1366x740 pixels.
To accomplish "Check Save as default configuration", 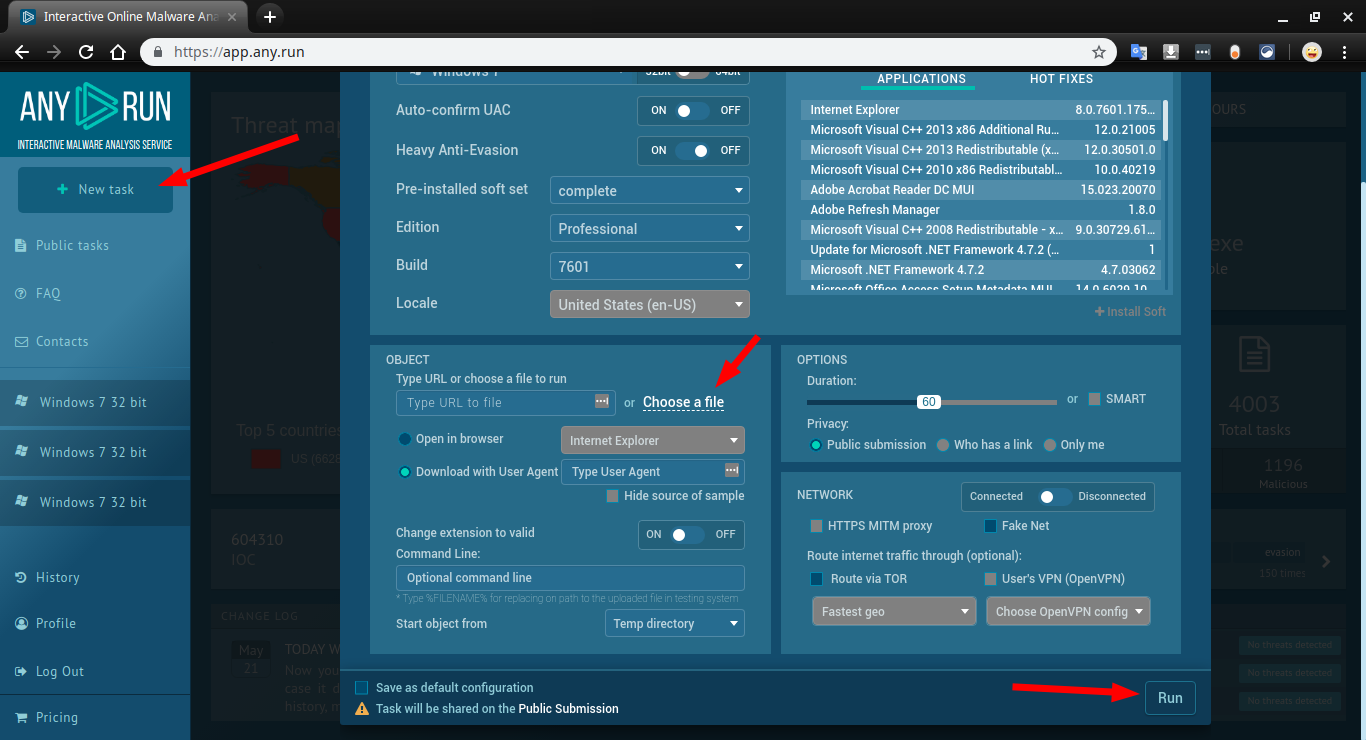I will pyautogui.click(x=362, y=688).
